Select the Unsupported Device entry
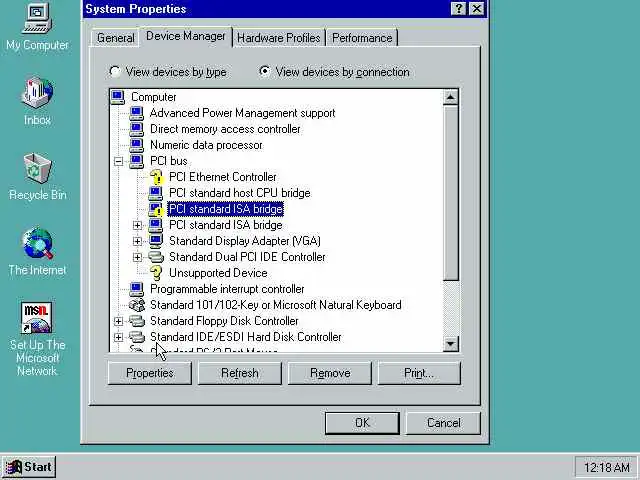640x480 pixels. (x=218, y=273)
